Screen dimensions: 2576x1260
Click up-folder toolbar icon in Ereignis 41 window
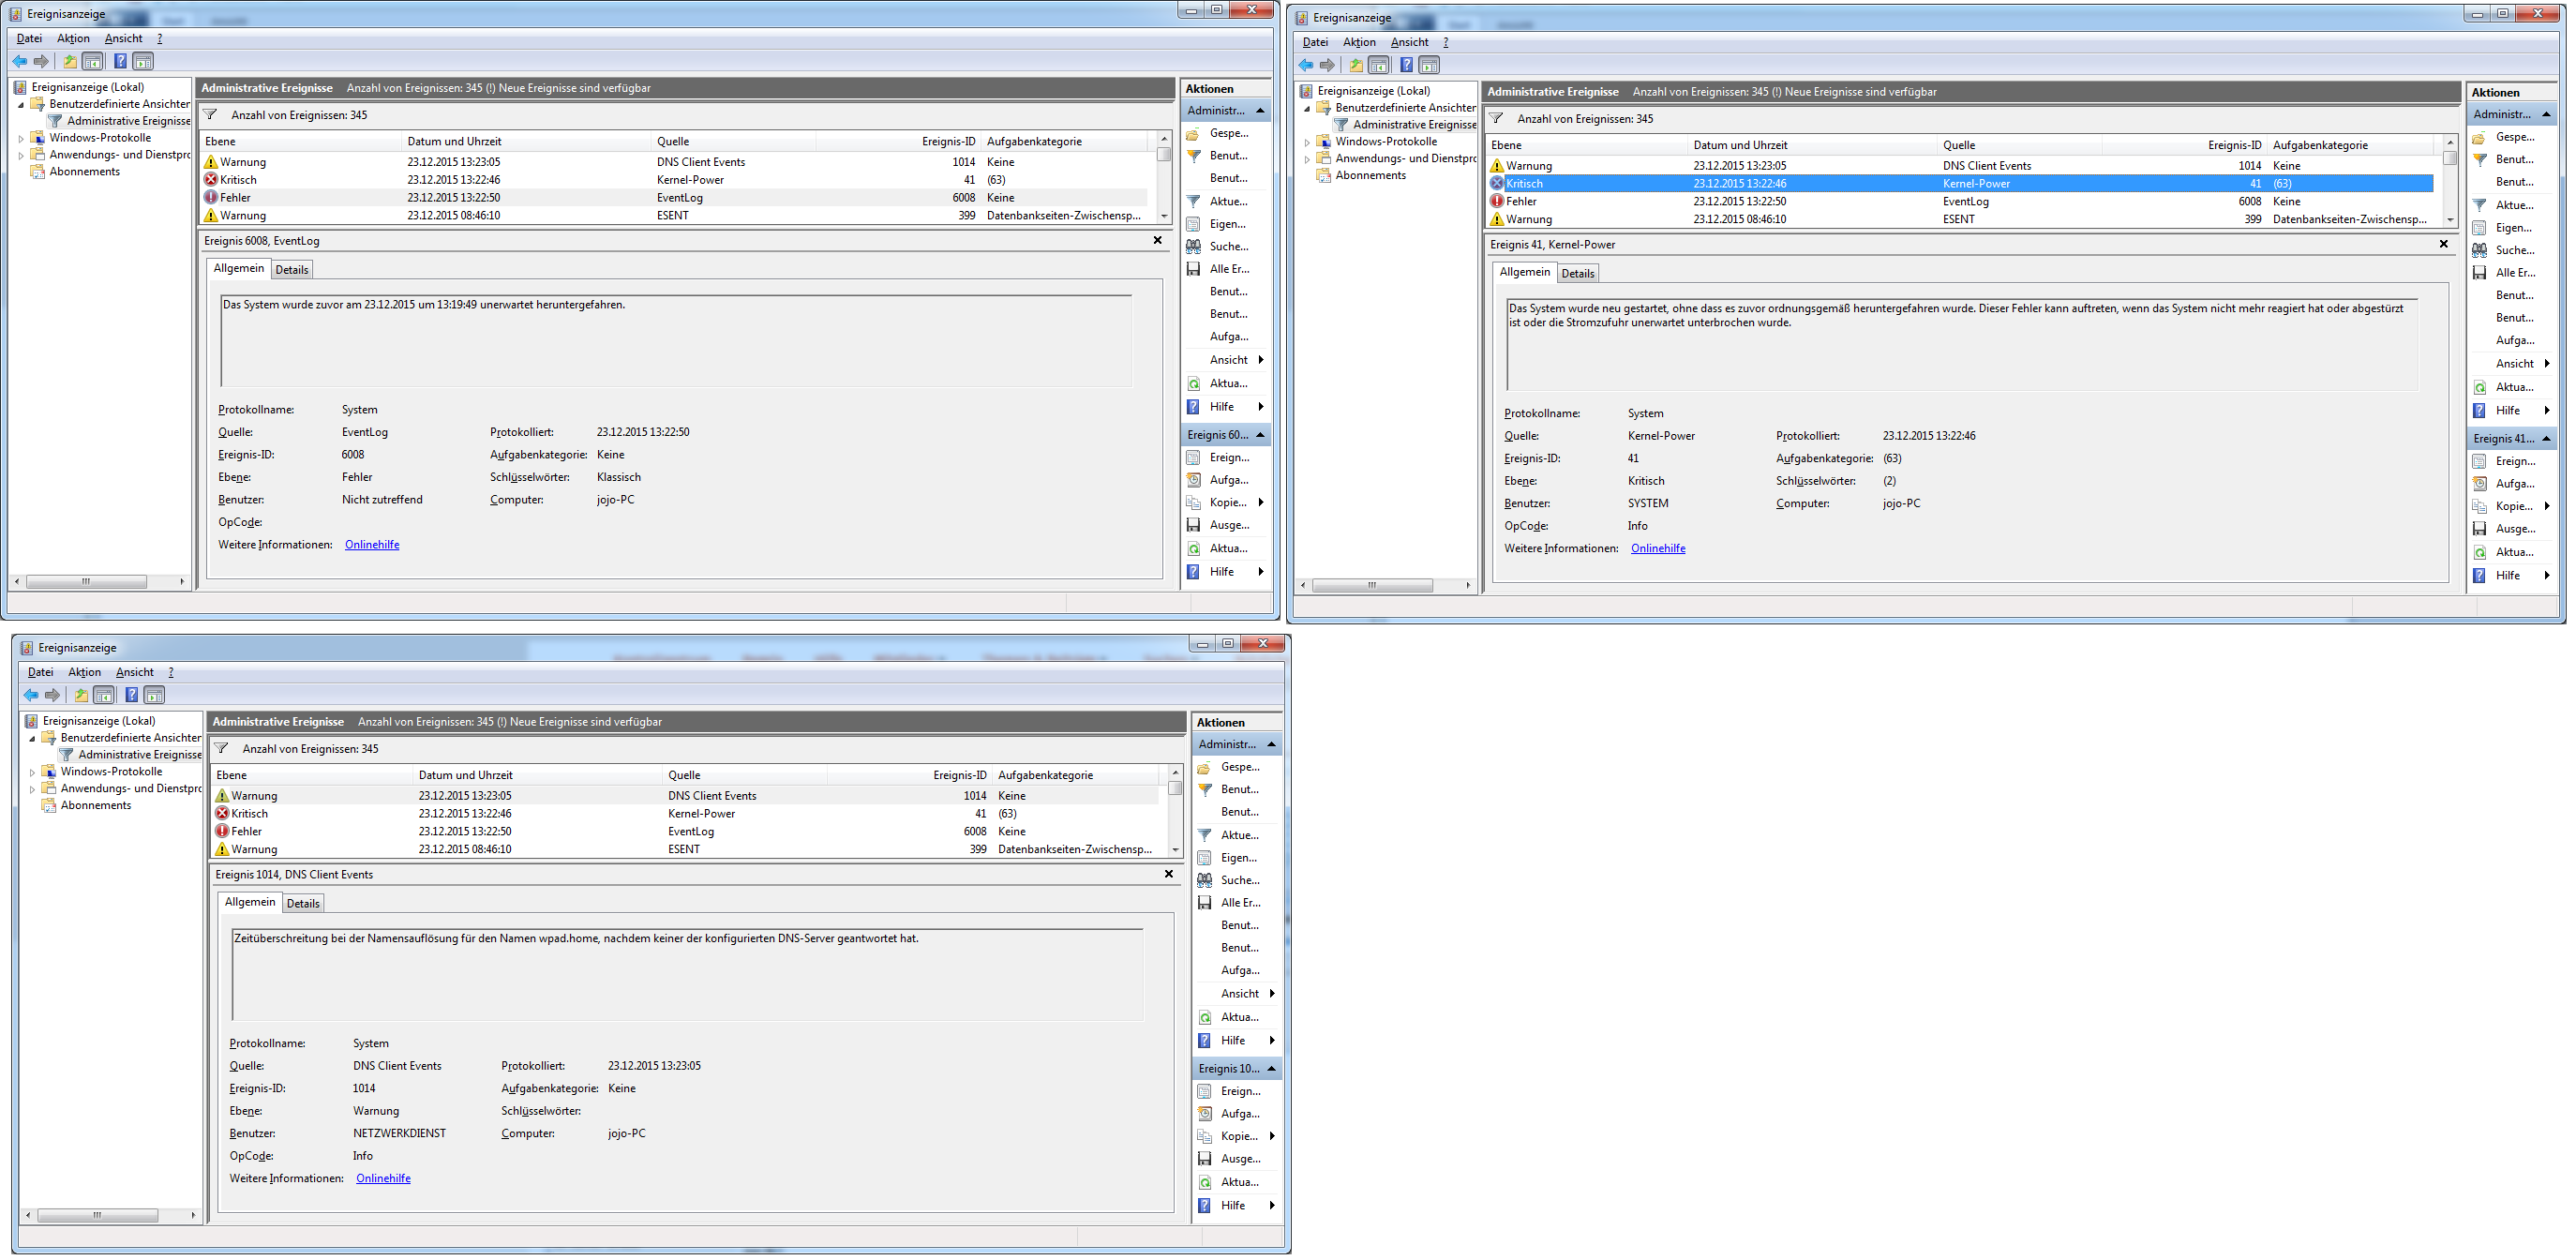(x=1355, y=65)
